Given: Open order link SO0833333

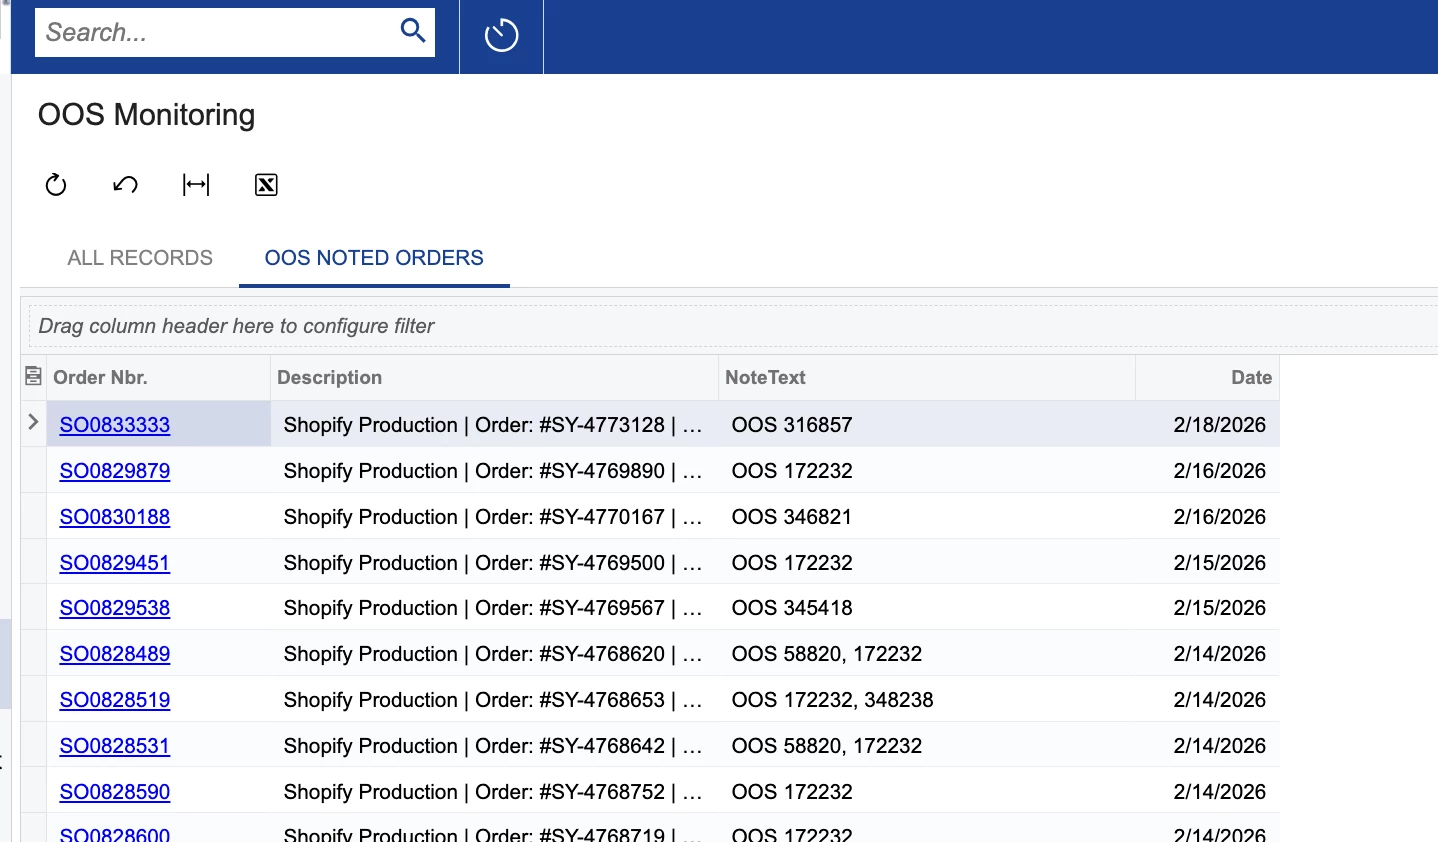Looking at the screenshot, I should [x=115, y=425].
